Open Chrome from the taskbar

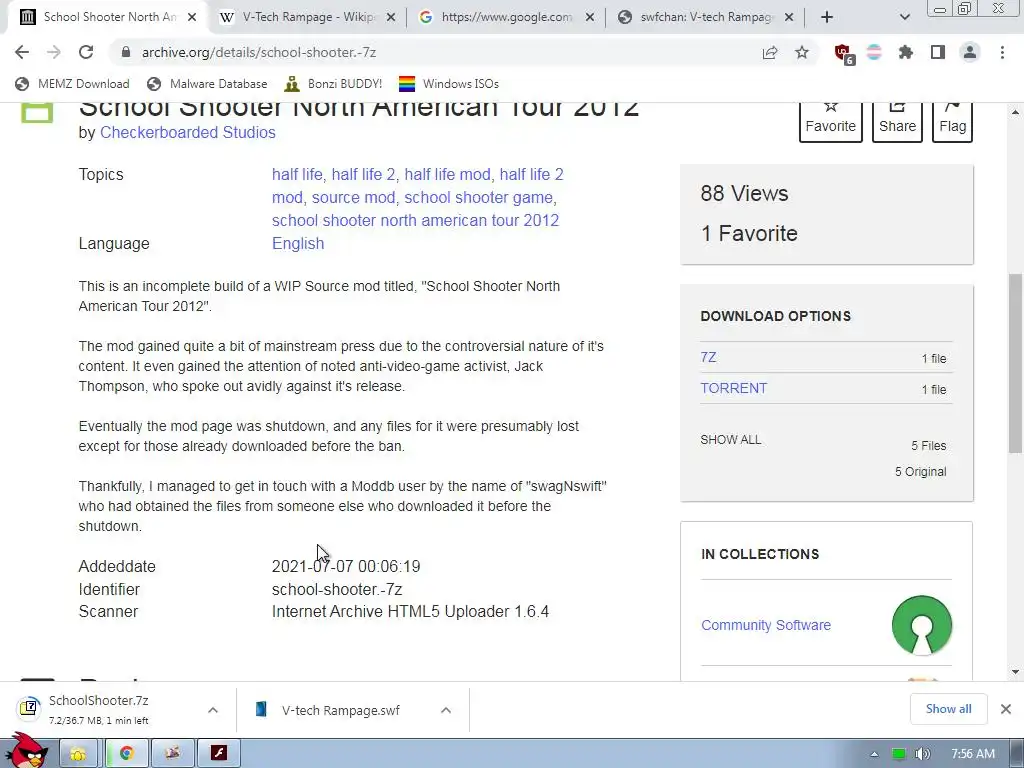126,754
